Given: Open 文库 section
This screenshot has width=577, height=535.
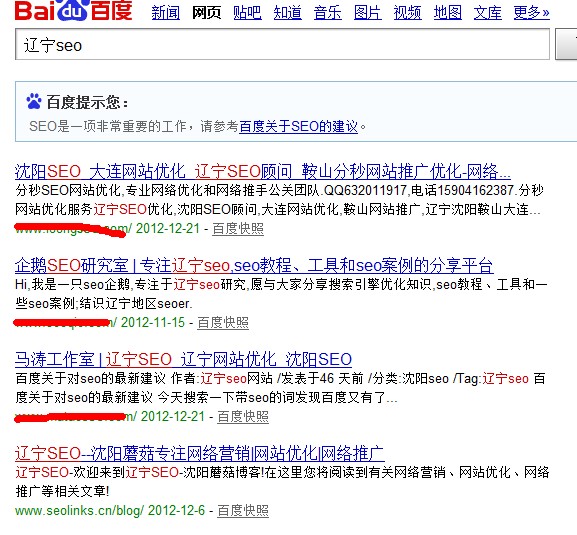Looking at the screenshot, I should click(x=488, y=13).
